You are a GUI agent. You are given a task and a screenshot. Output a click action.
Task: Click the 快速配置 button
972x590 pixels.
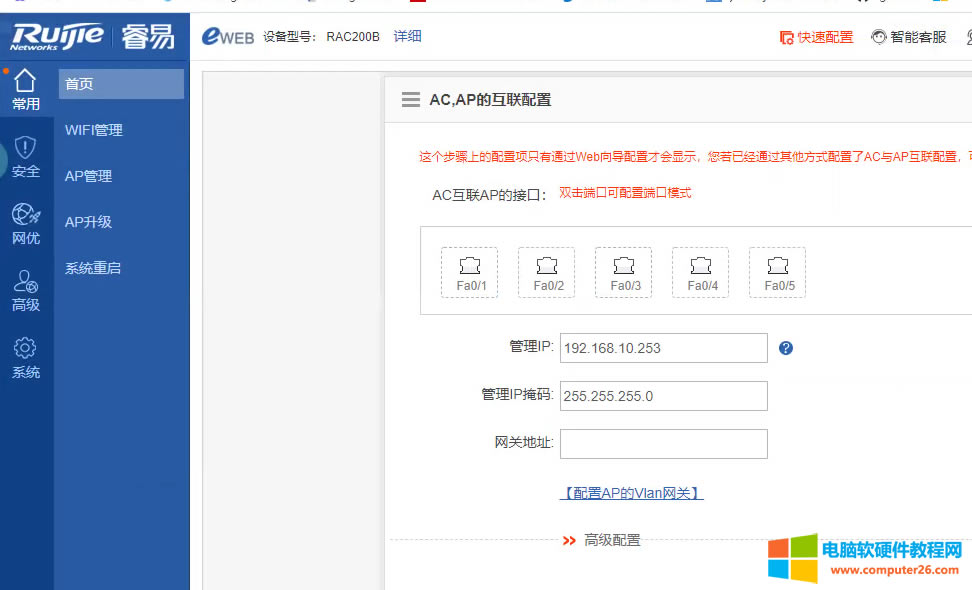(x=817, y=37)
